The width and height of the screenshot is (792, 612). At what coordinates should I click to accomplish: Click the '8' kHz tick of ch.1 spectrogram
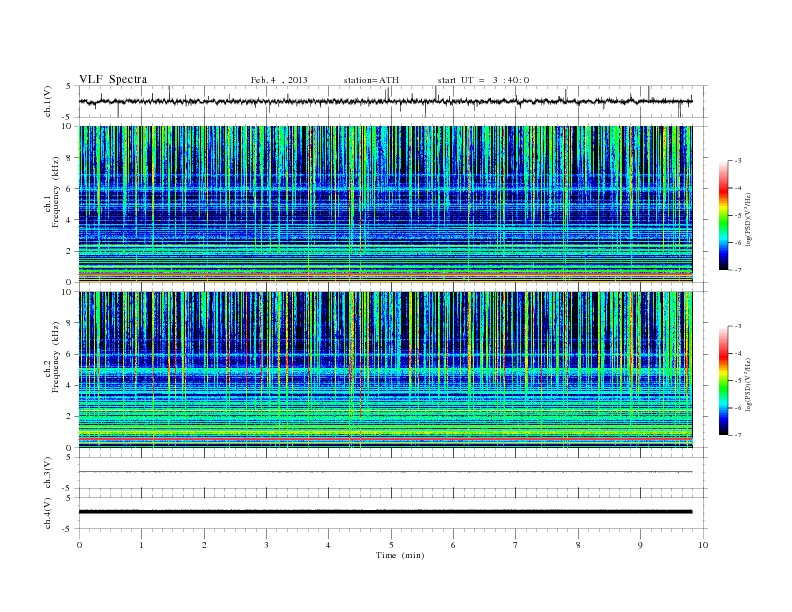69,158
